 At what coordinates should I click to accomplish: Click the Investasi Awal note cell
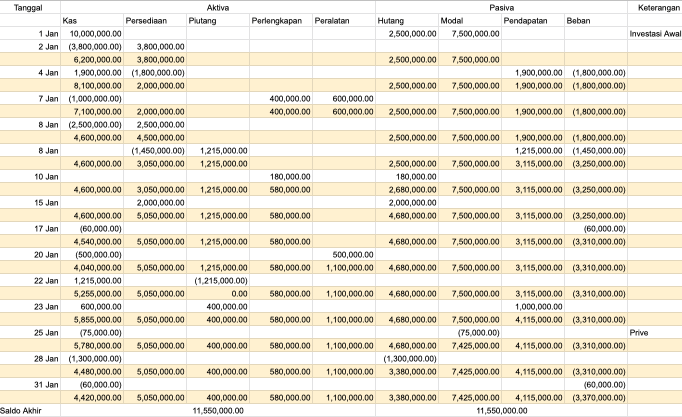pyautogui.click(x=655, y=33)
